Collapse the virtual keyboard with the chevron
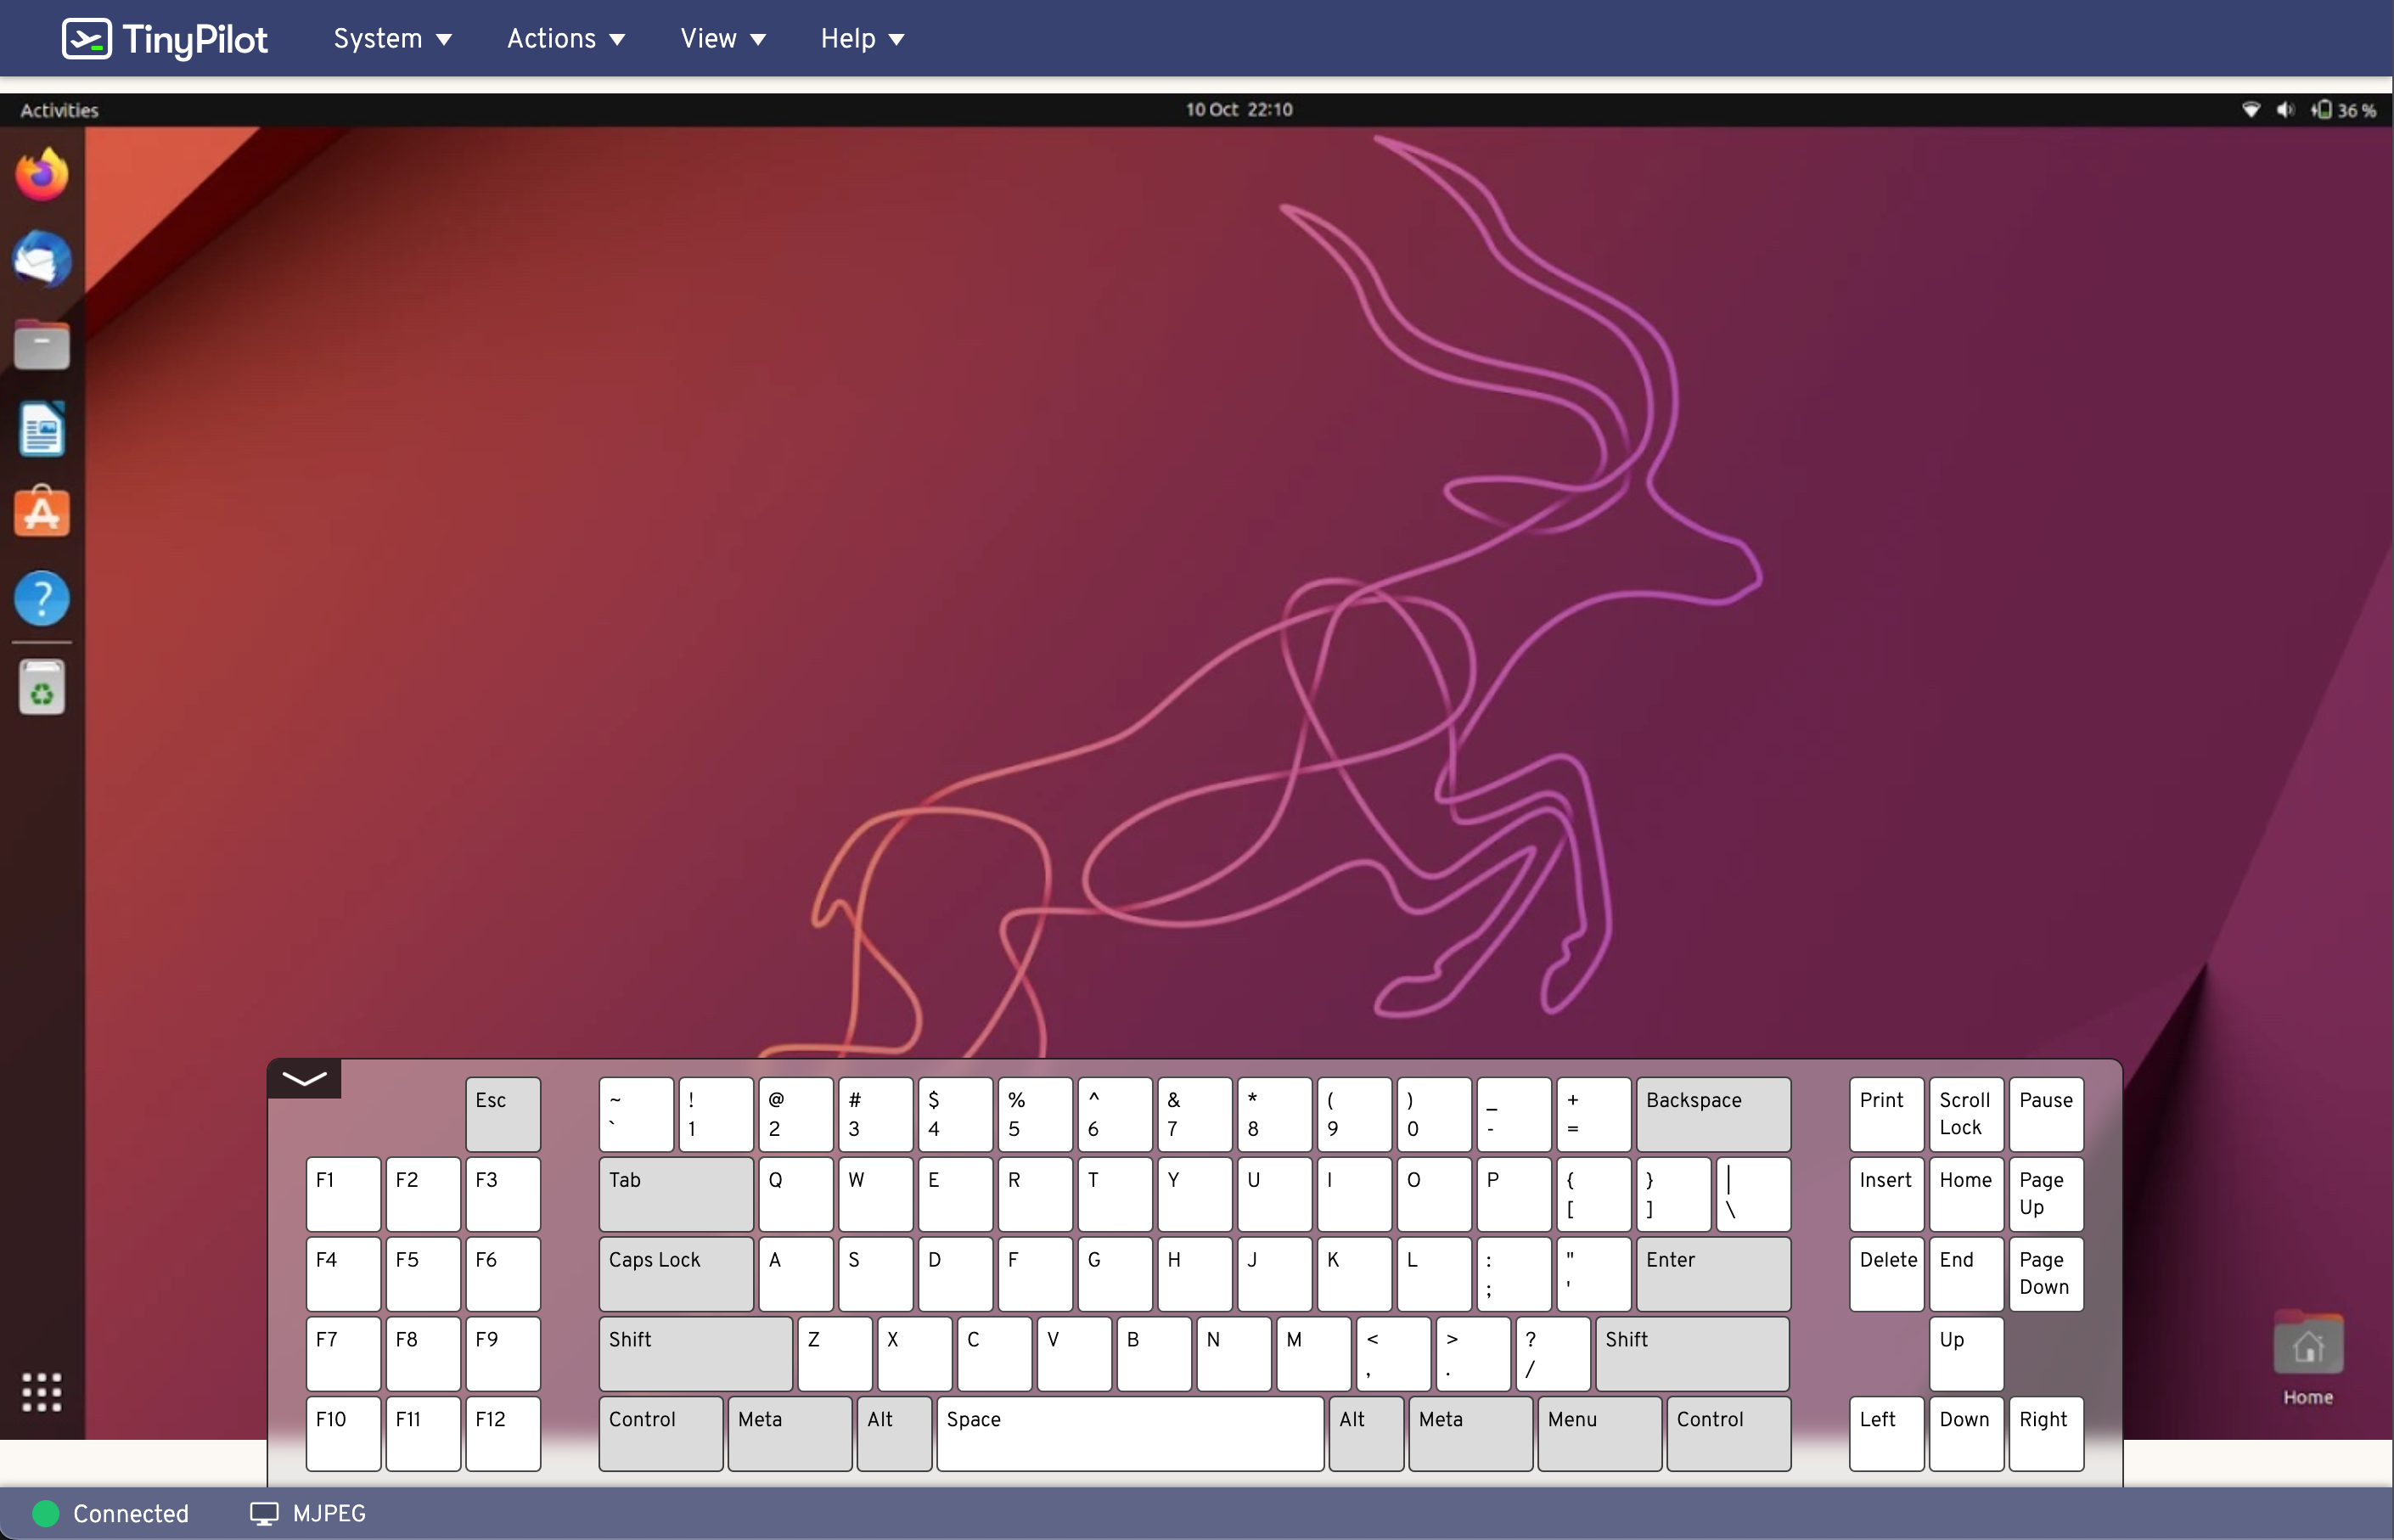 point(304,1078)
